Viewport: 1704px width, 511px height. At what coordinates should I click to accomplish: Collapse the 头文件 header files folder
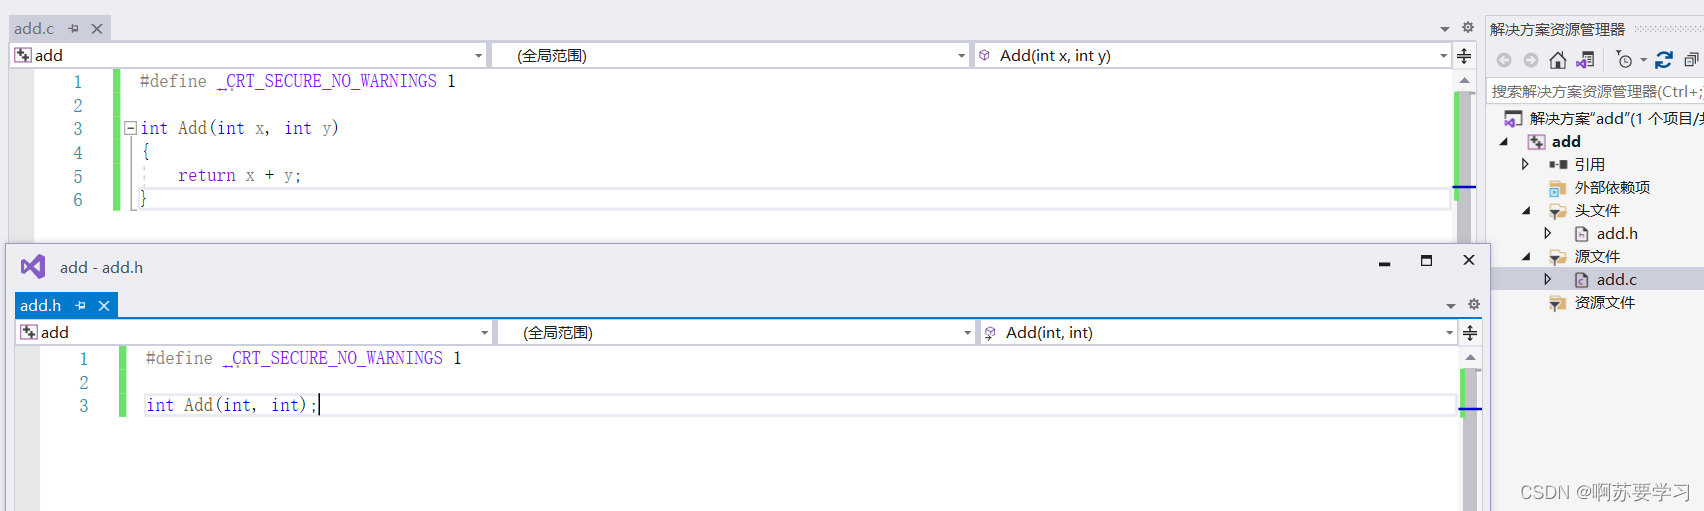click(1526, 210)
